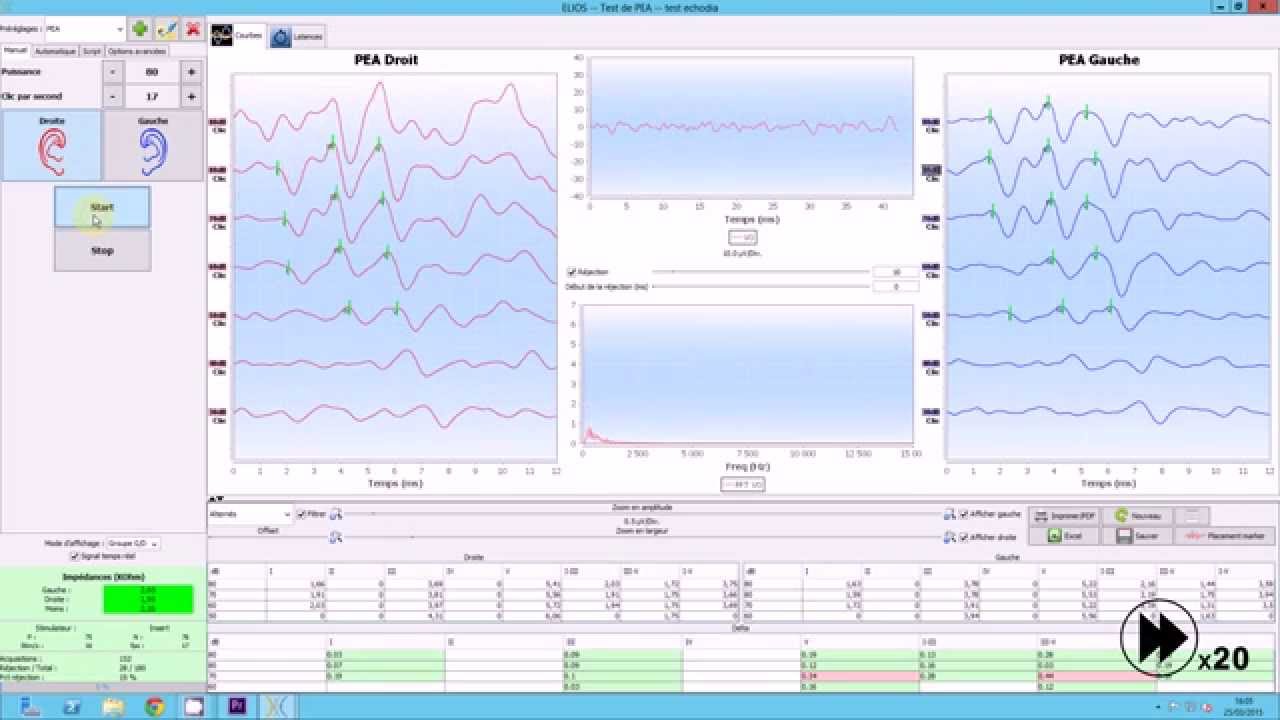This screenshot has height=720, width=1280.
Task: Click the magnifier icon beside Afficher gauche
Action: 950,514
